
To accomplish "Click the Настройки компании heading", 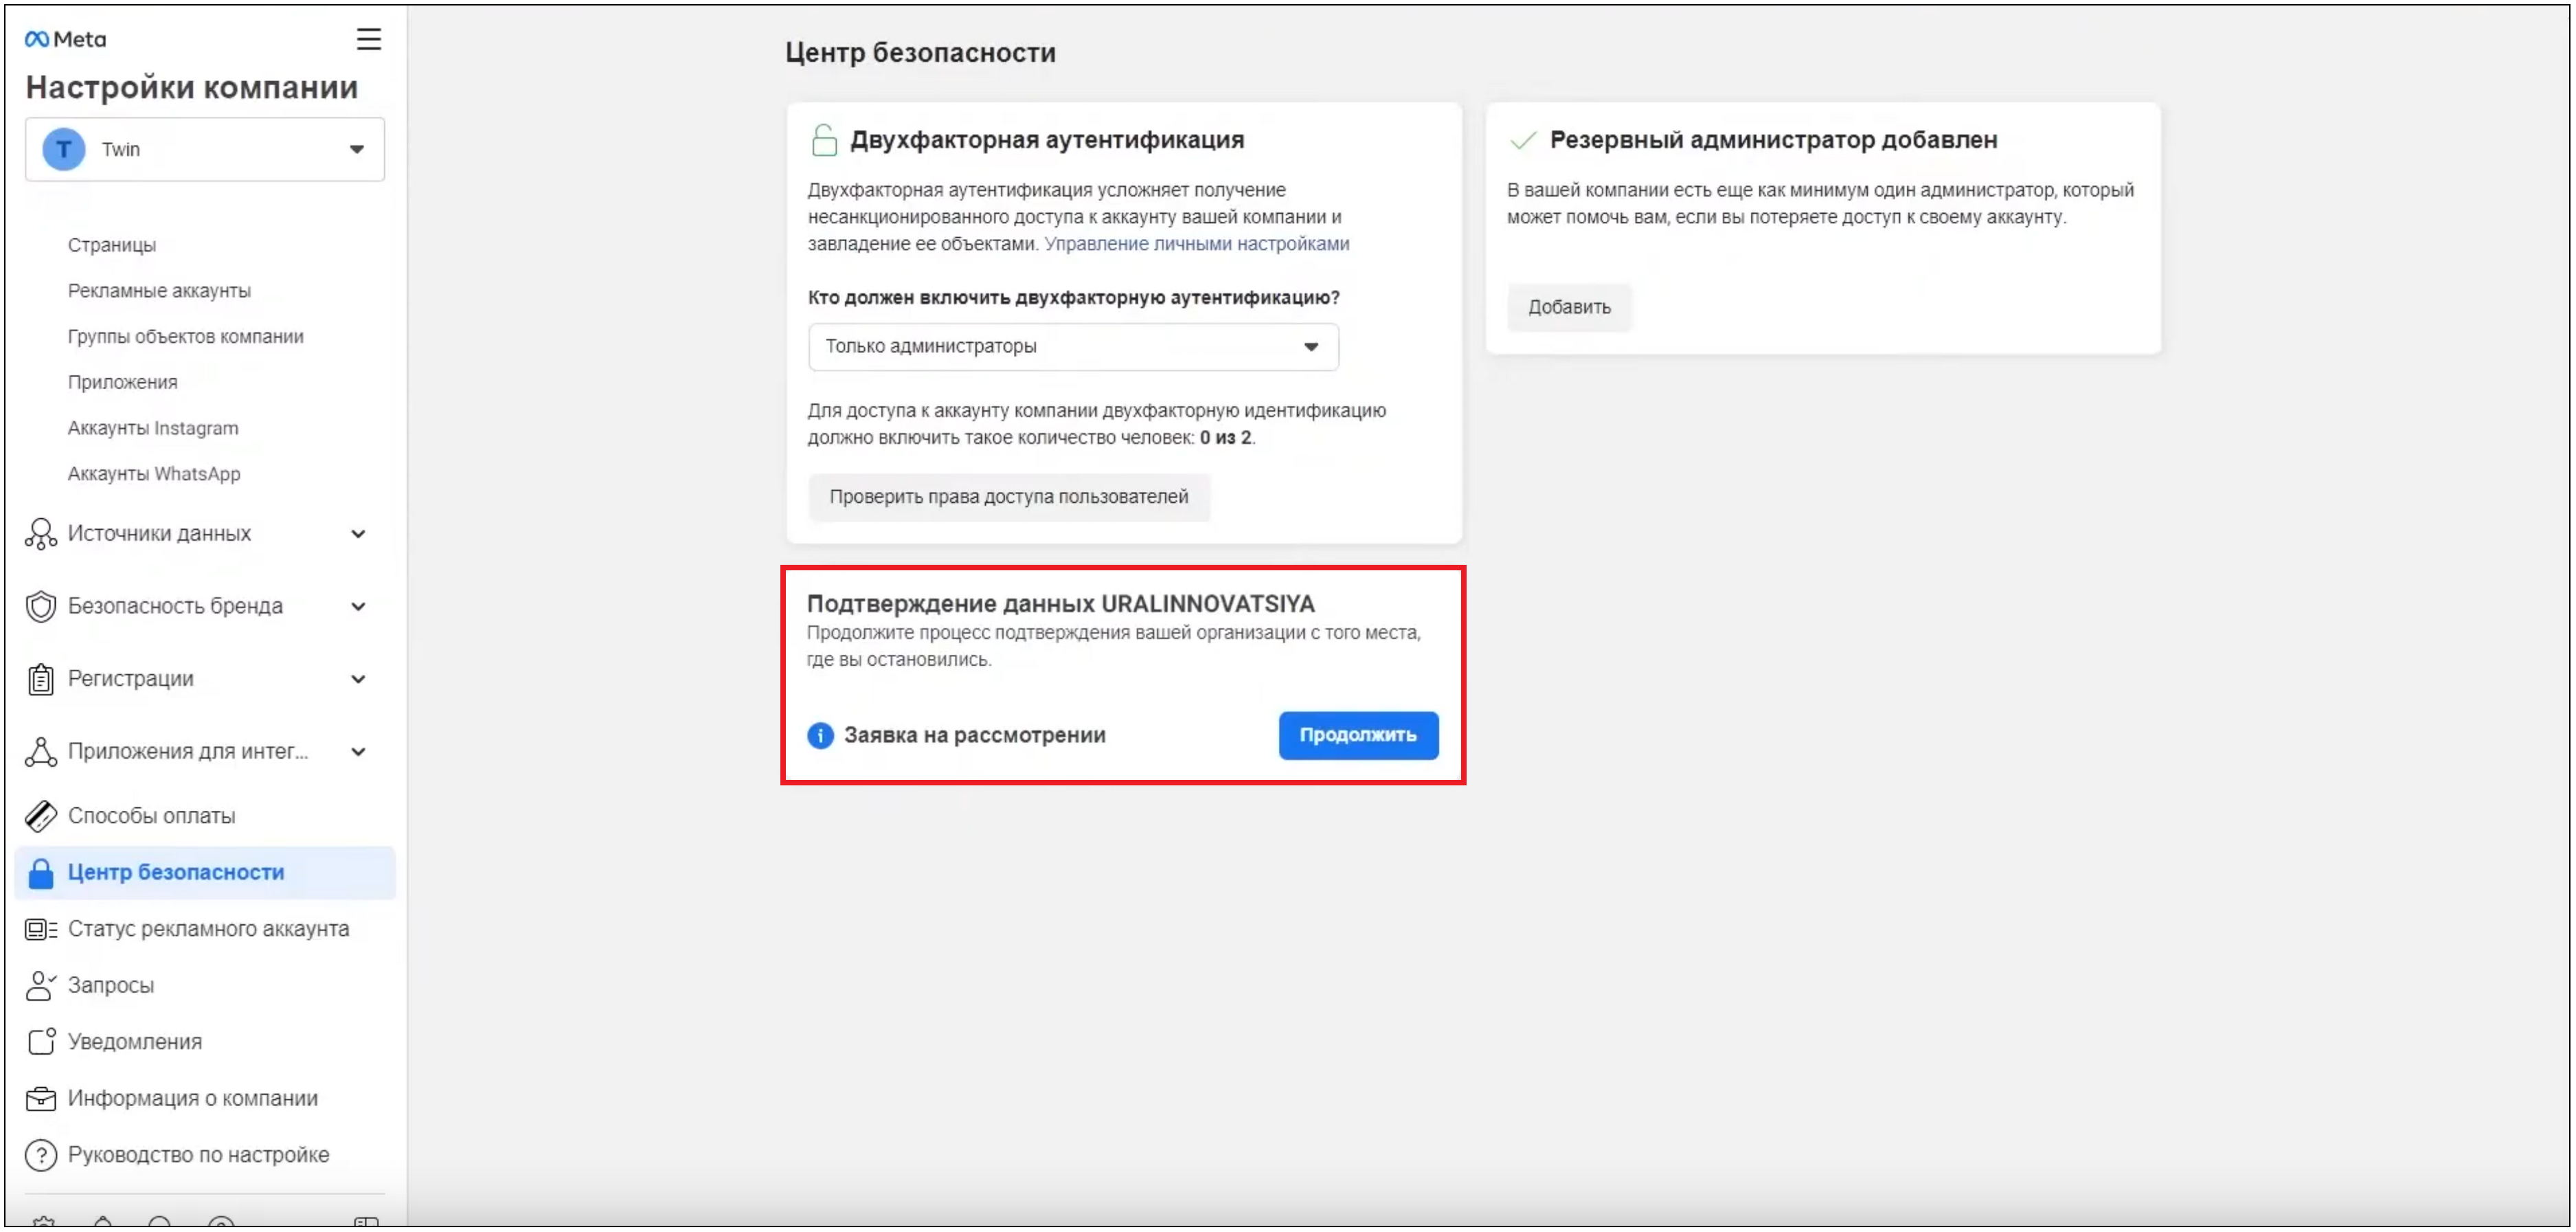I will [x=192, y=88].
